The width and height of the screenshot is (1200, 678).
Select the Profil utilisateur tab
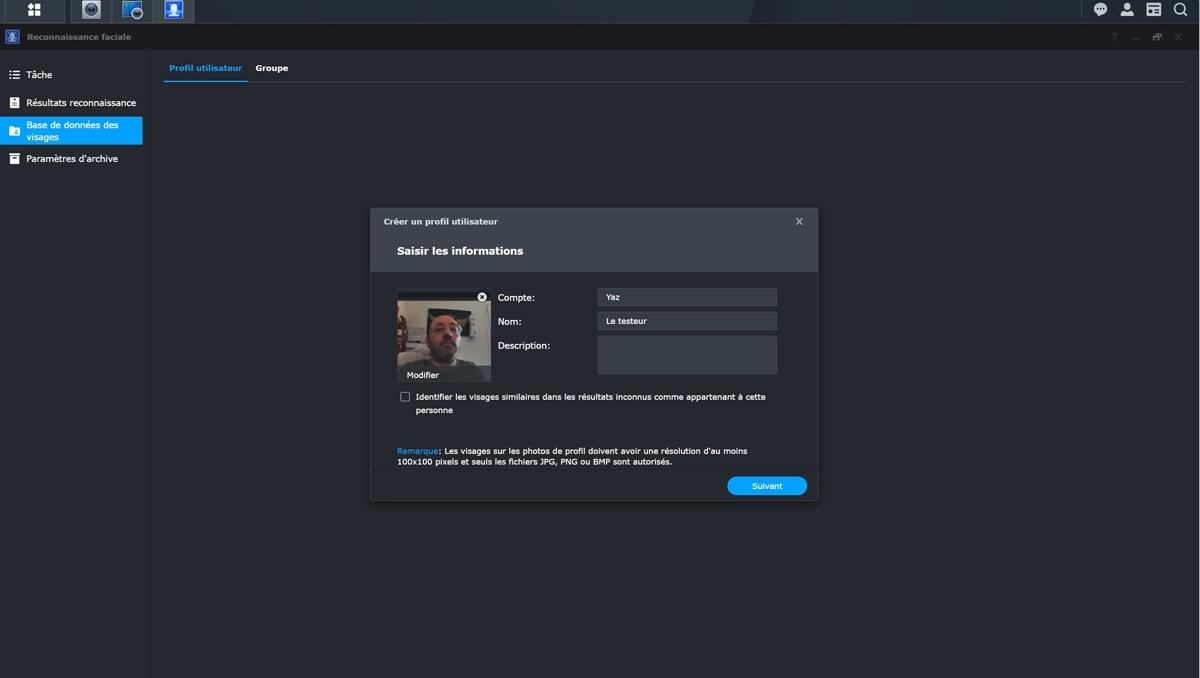tap(205, 68)
